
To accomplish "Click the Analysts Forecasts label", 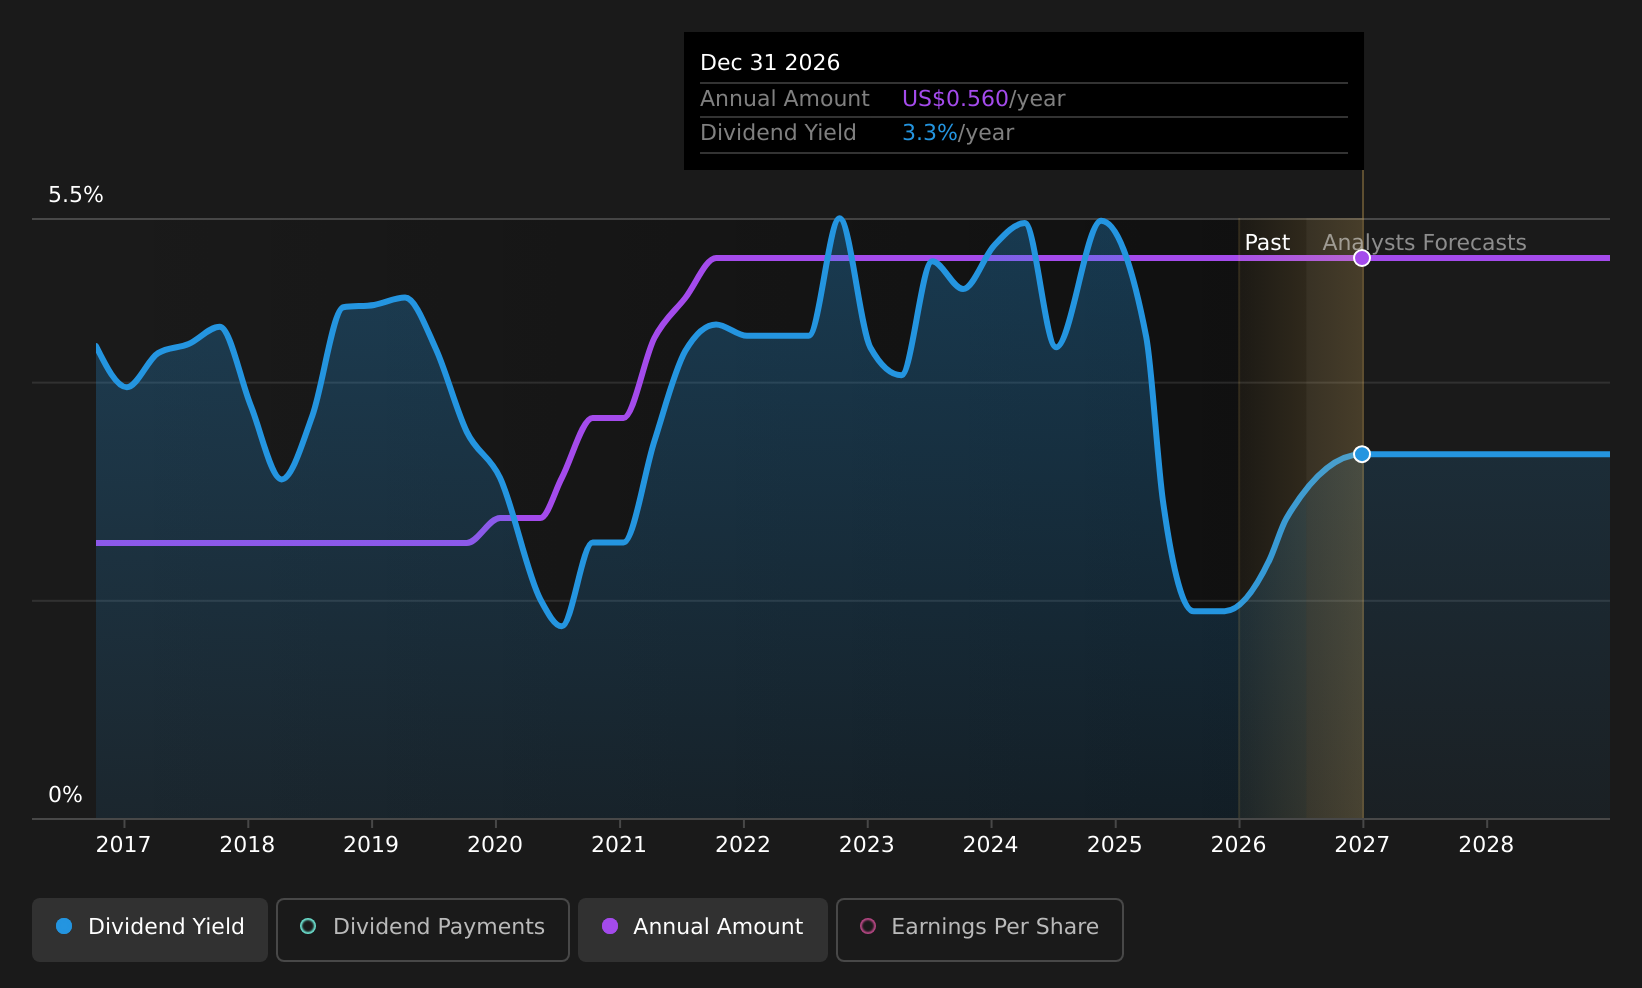I will (1424, 243).
